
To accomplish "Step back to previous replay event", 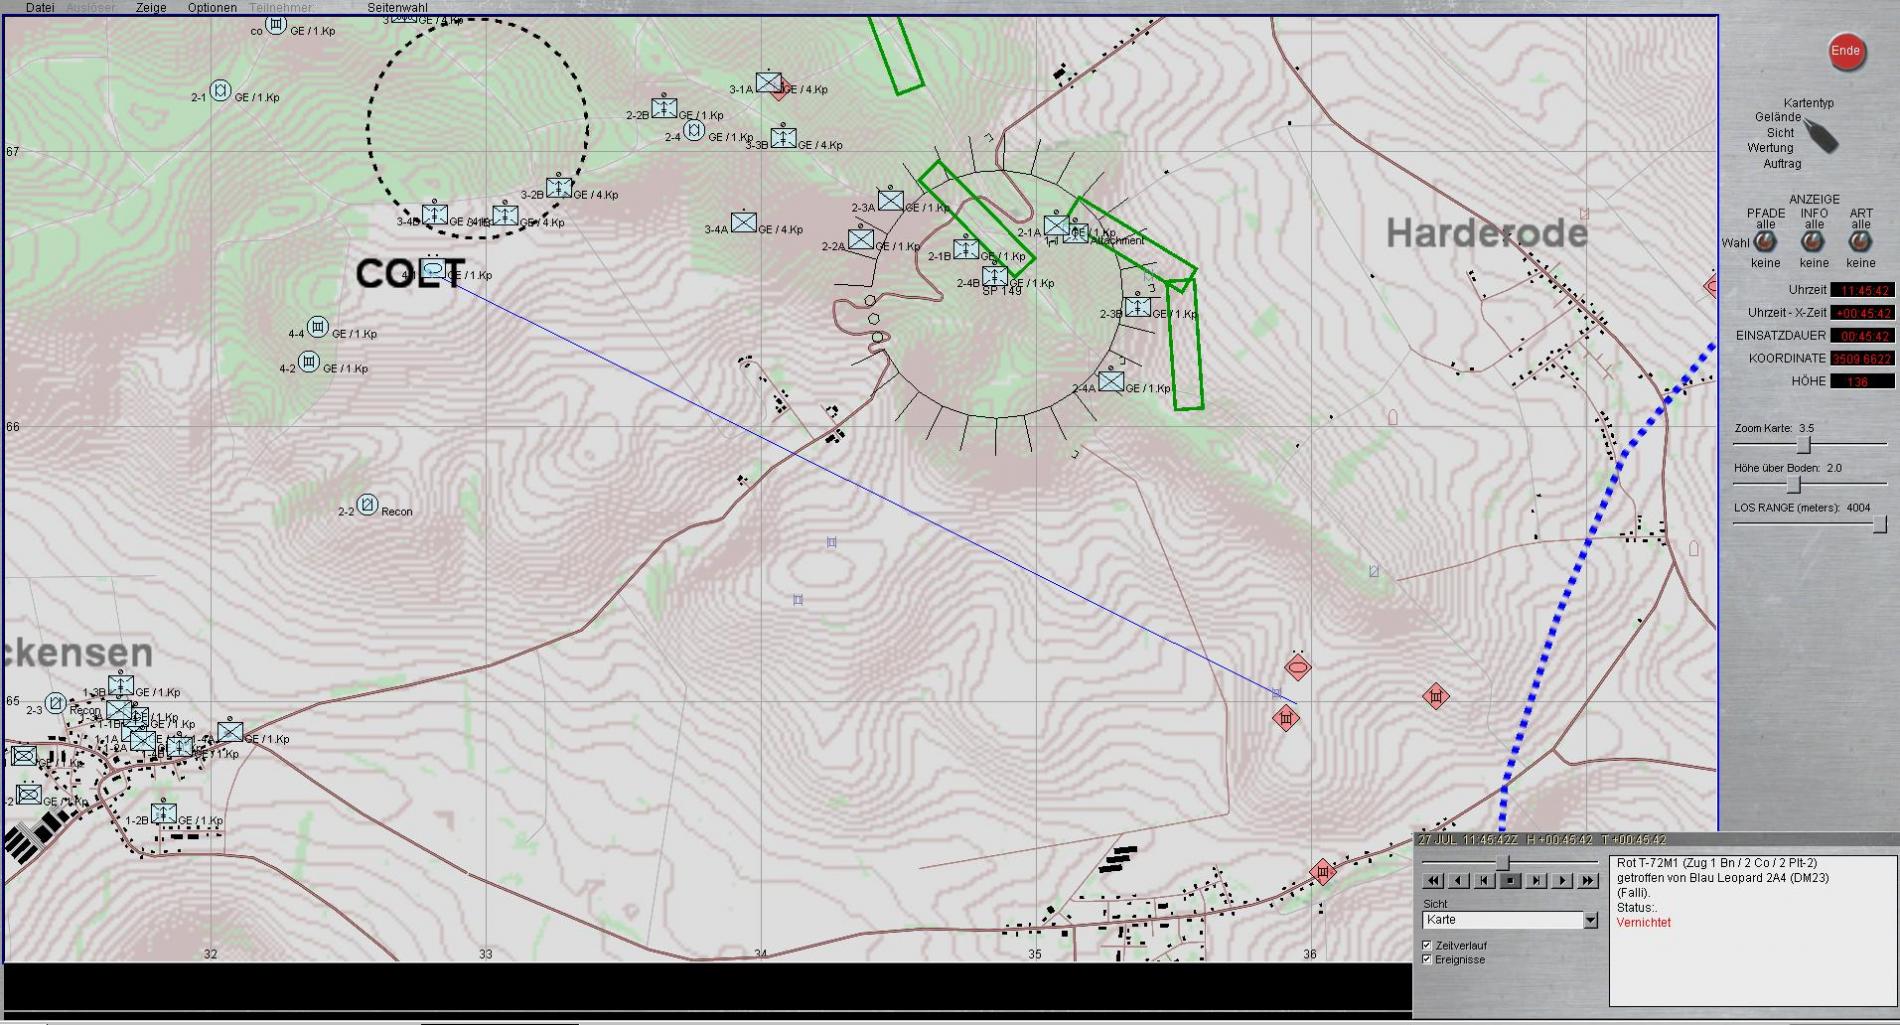I will [1484, 881].
